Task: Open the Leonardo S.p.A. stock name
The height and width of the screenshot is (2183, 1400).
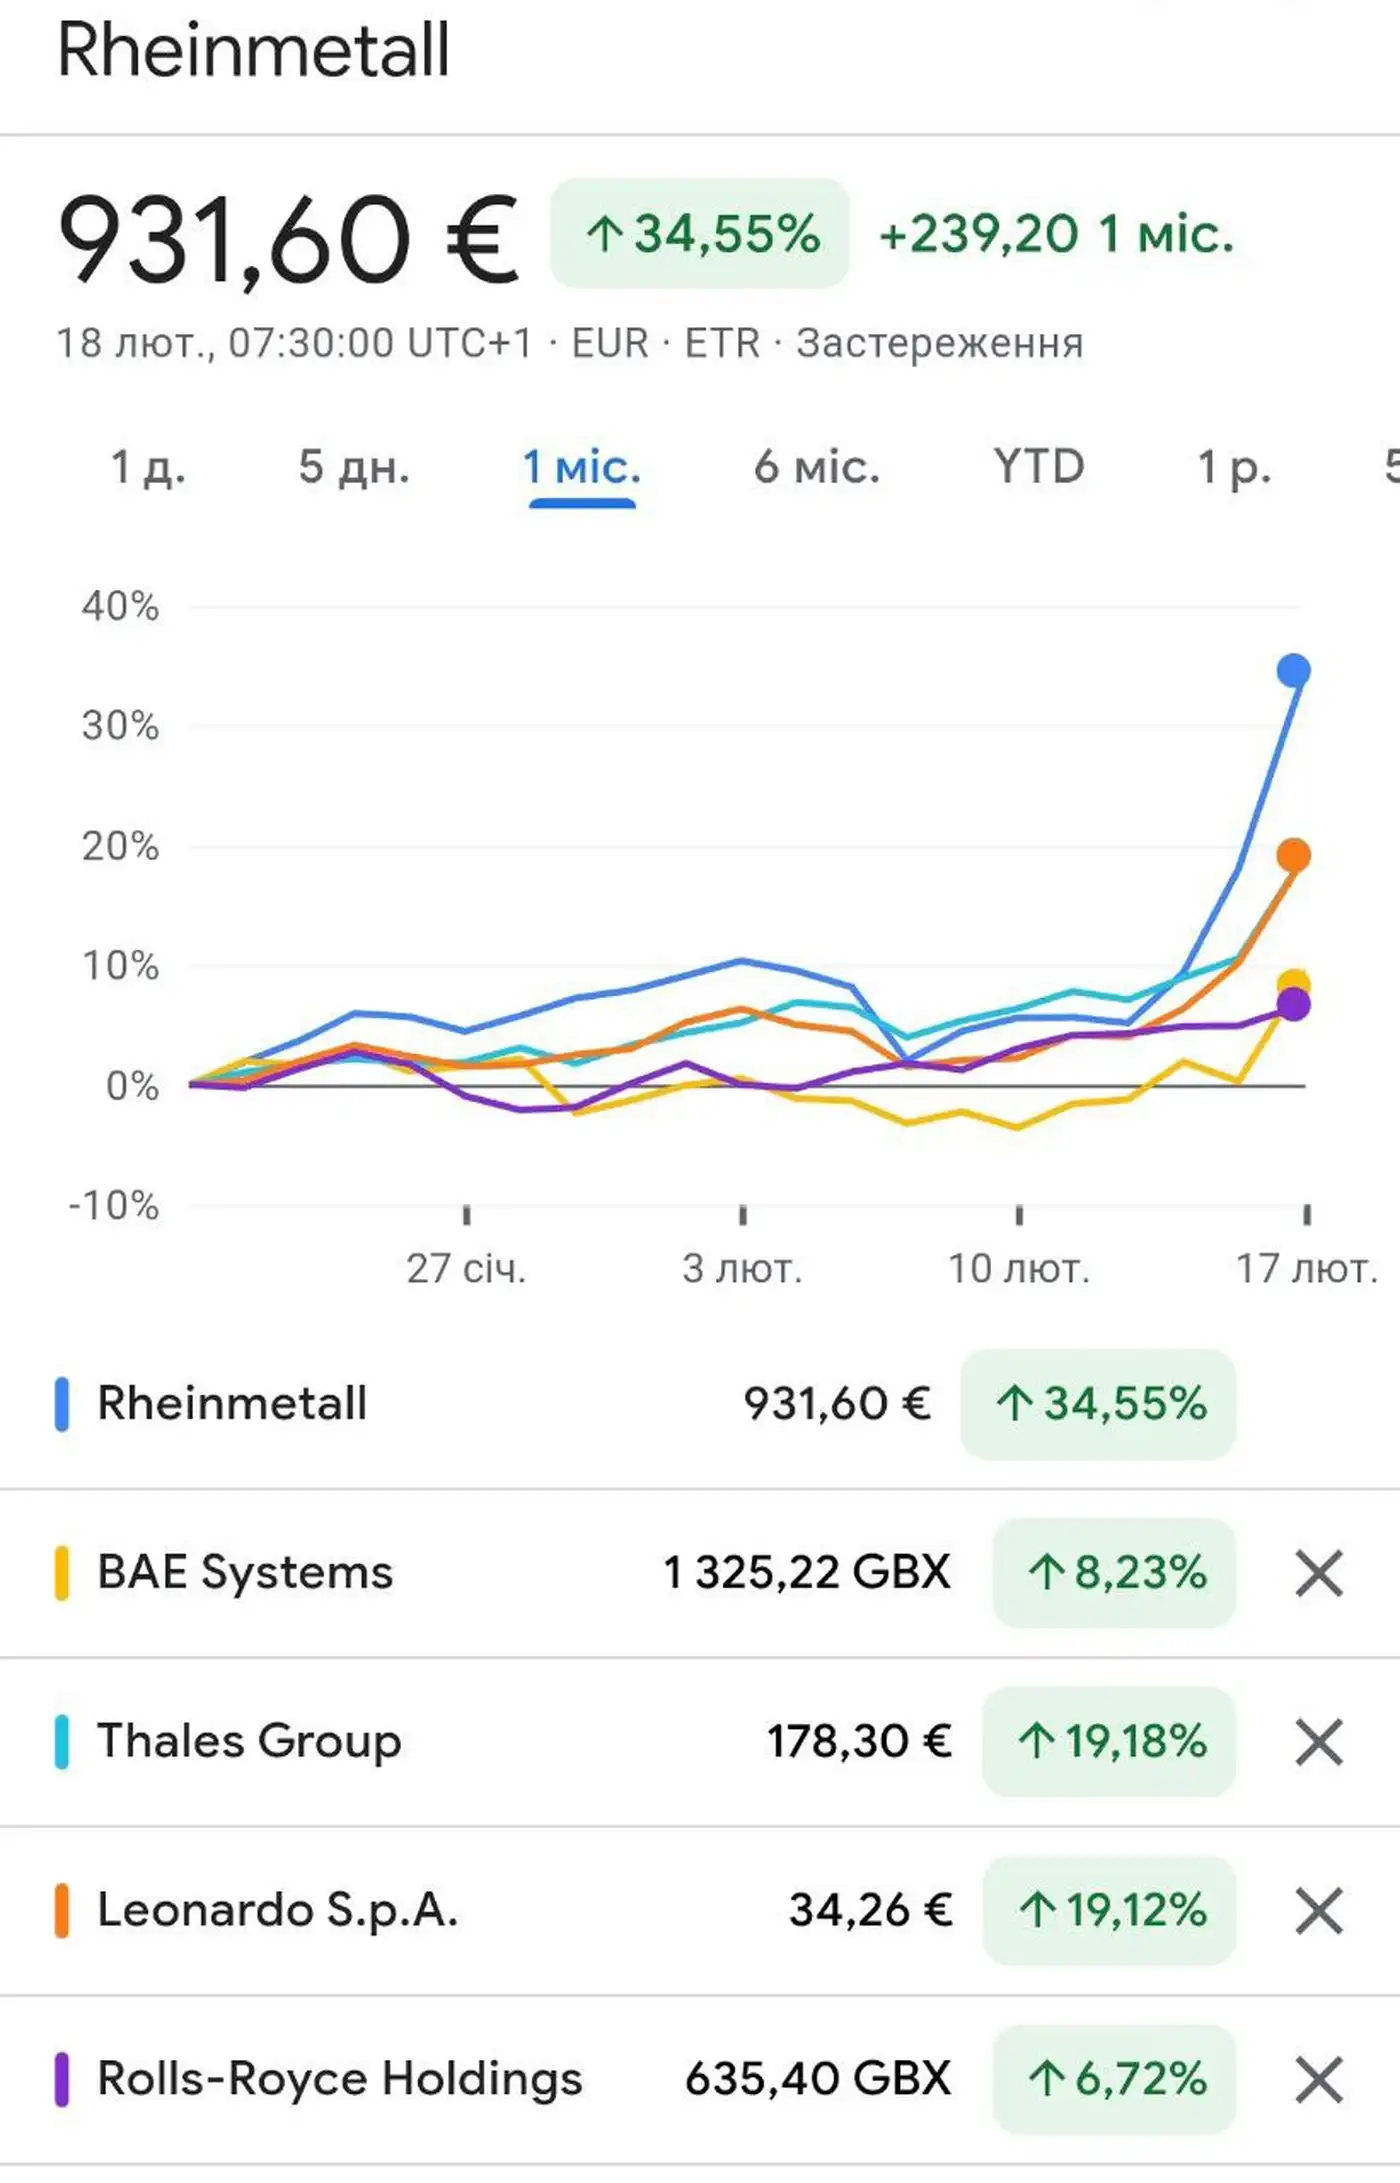Action: pos(277,1911)
